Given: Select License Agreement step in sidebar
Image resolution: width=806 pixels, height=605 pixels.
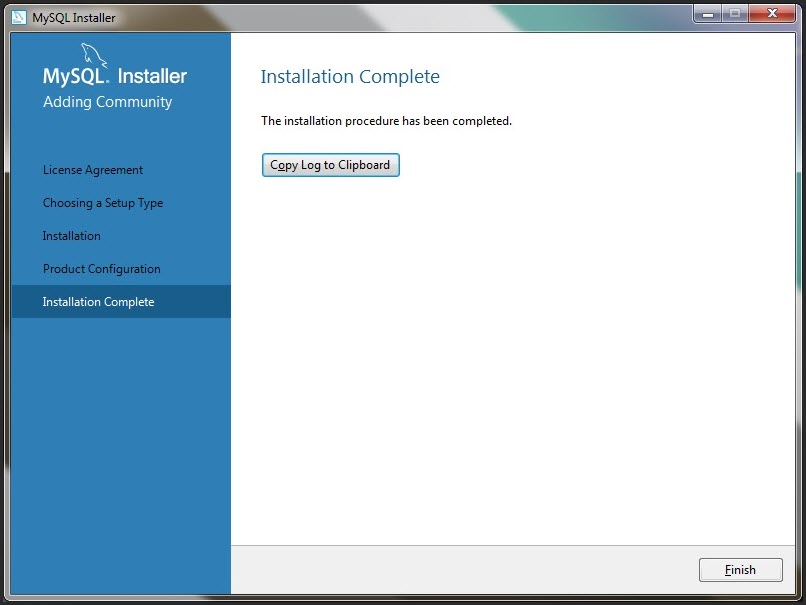Looking at the screenshot, I should [93, 170].
